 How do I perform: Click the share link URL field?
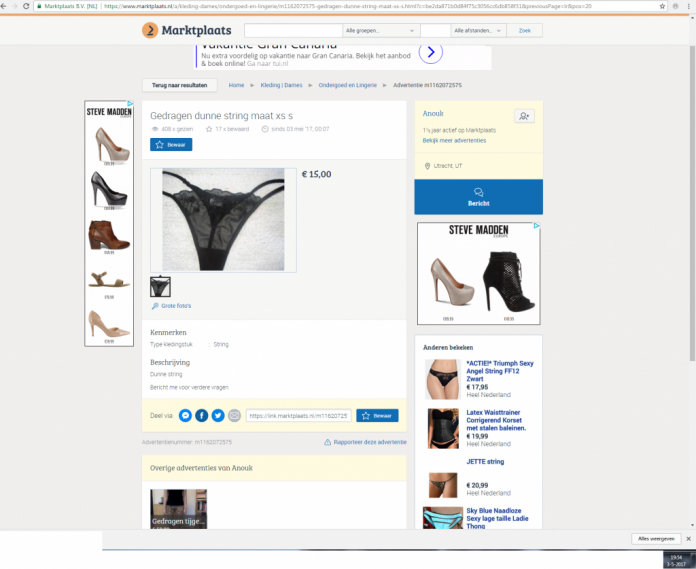(x=298, y=415)
